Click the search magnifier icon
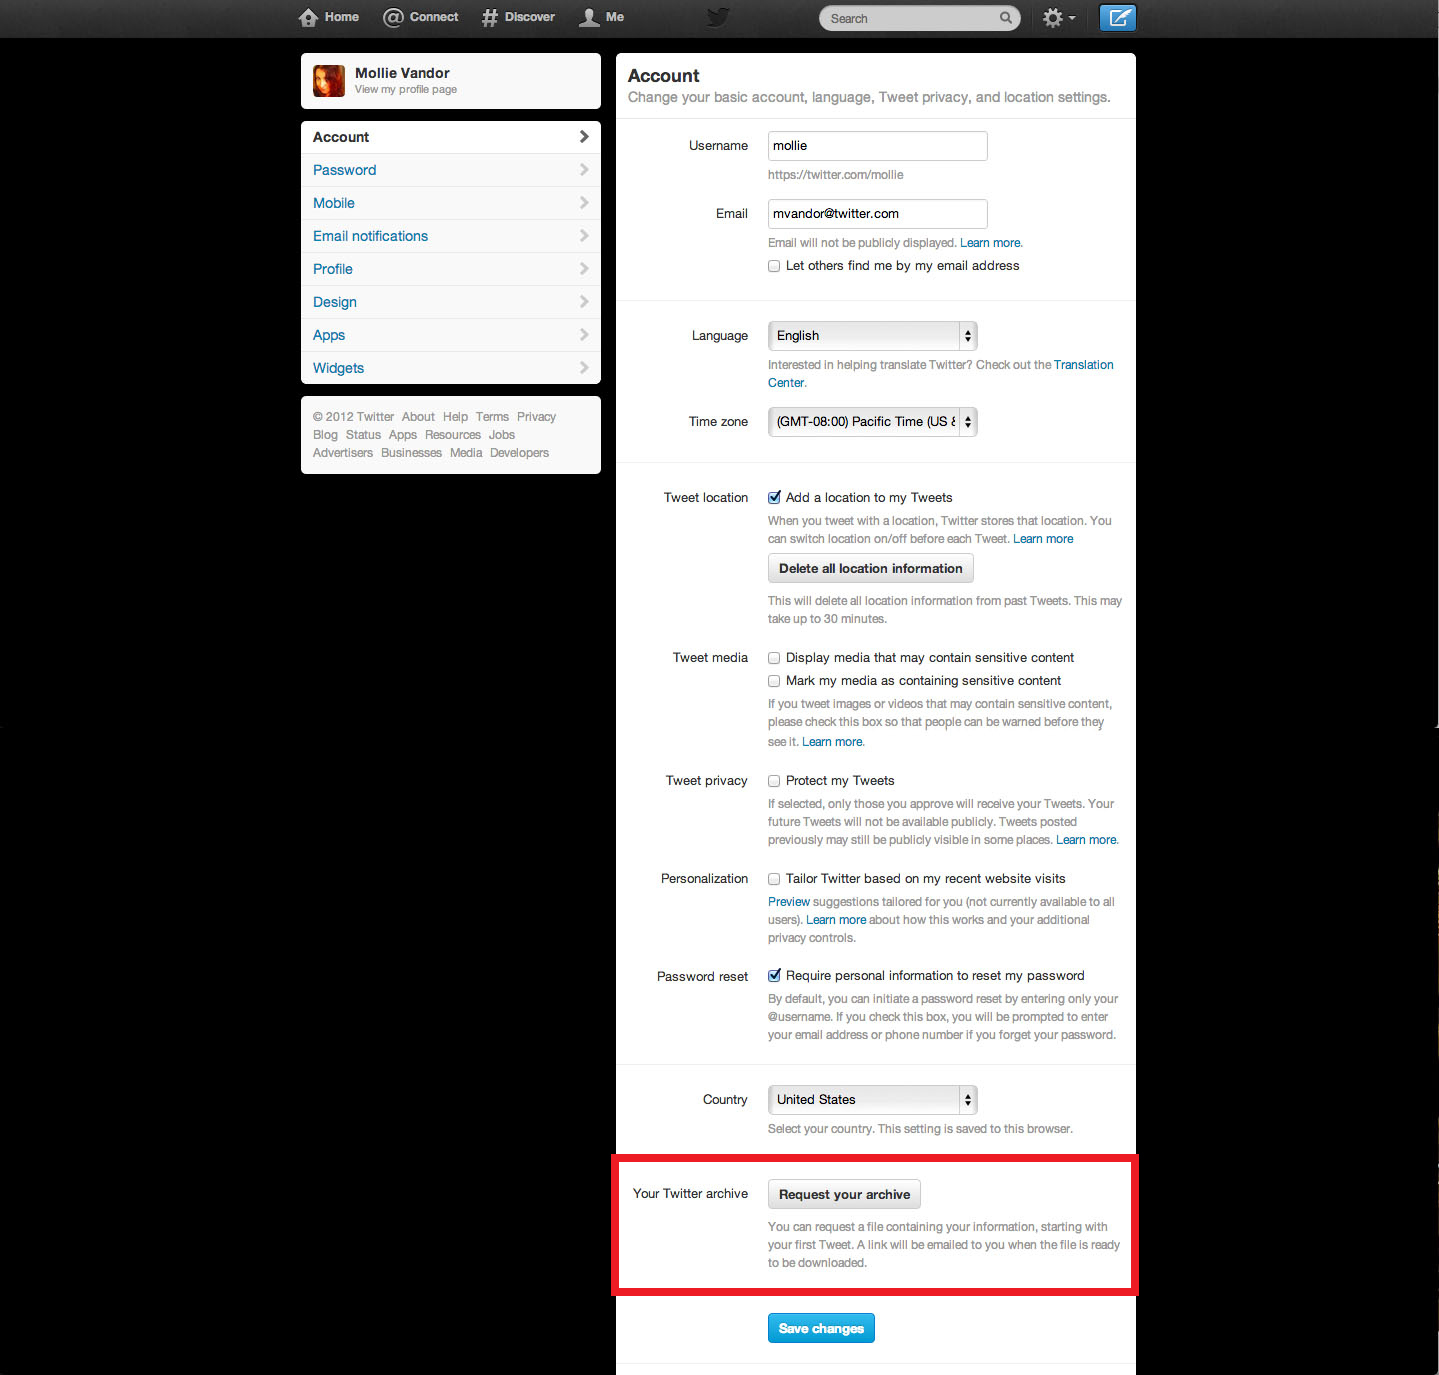The height and width of the screenshot is (1375, 1439). click(x=1006, y=18)
